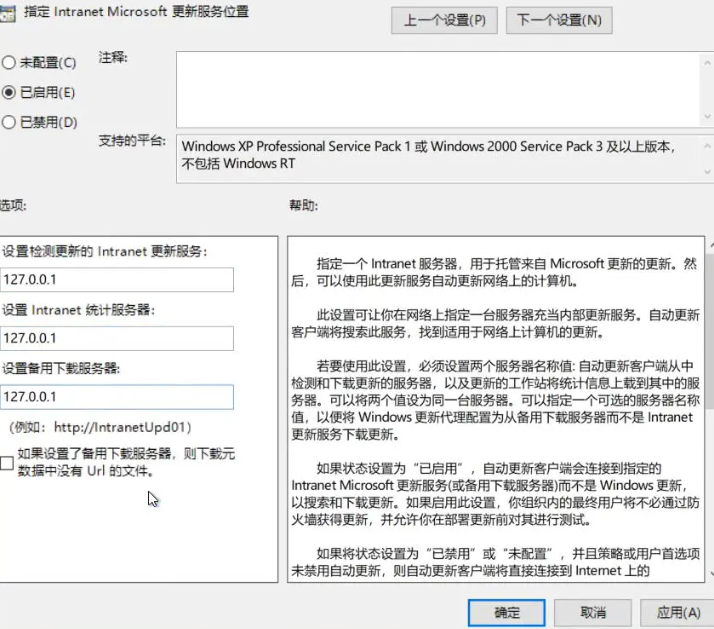Click inside the 注释 comment text area
The image size is (714, 629).
(x=440, y=88)
